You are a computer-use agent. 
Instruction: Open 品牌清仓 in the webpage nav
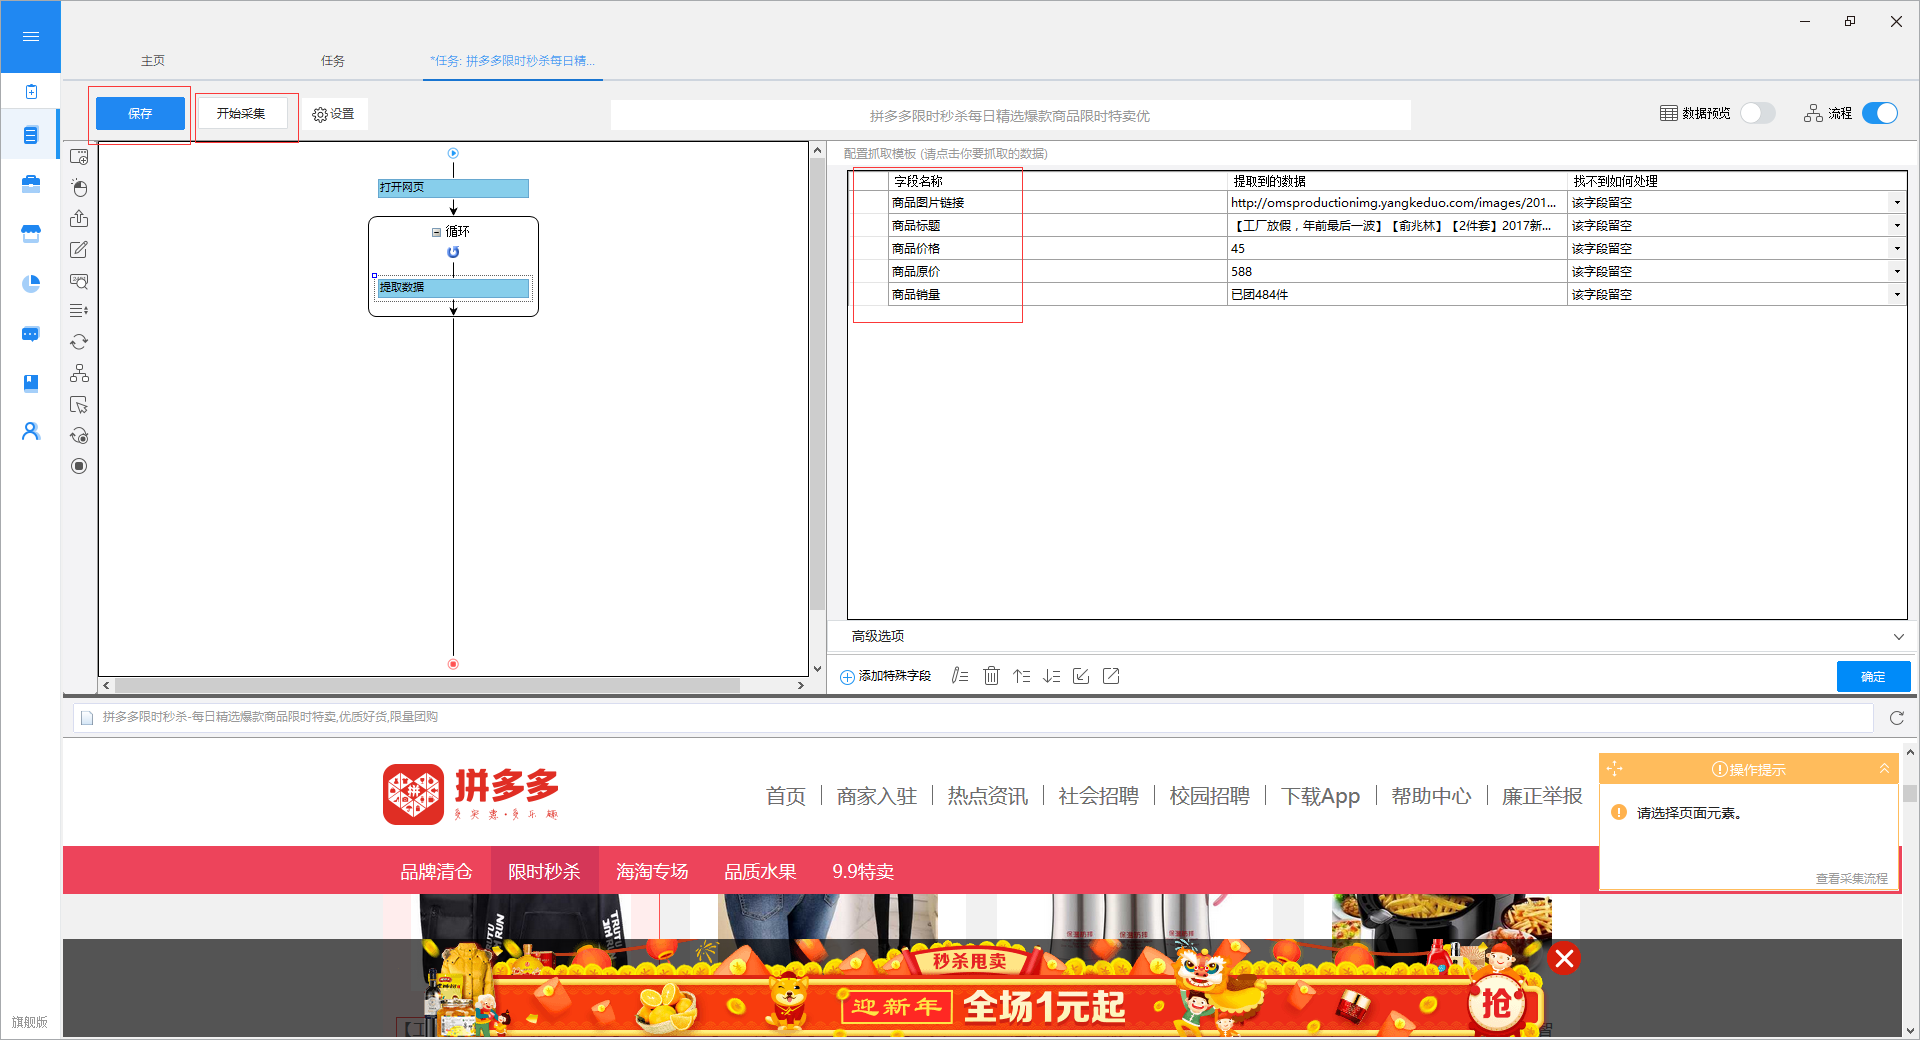point(436,871)
